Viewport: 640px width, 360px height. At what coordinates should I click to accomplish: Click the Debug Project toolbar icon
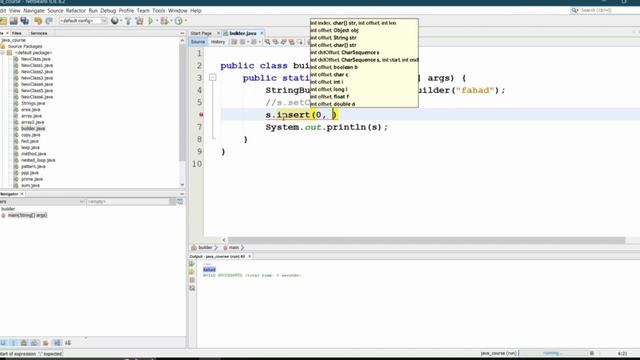pyautogui.click(x=164, y=21)
